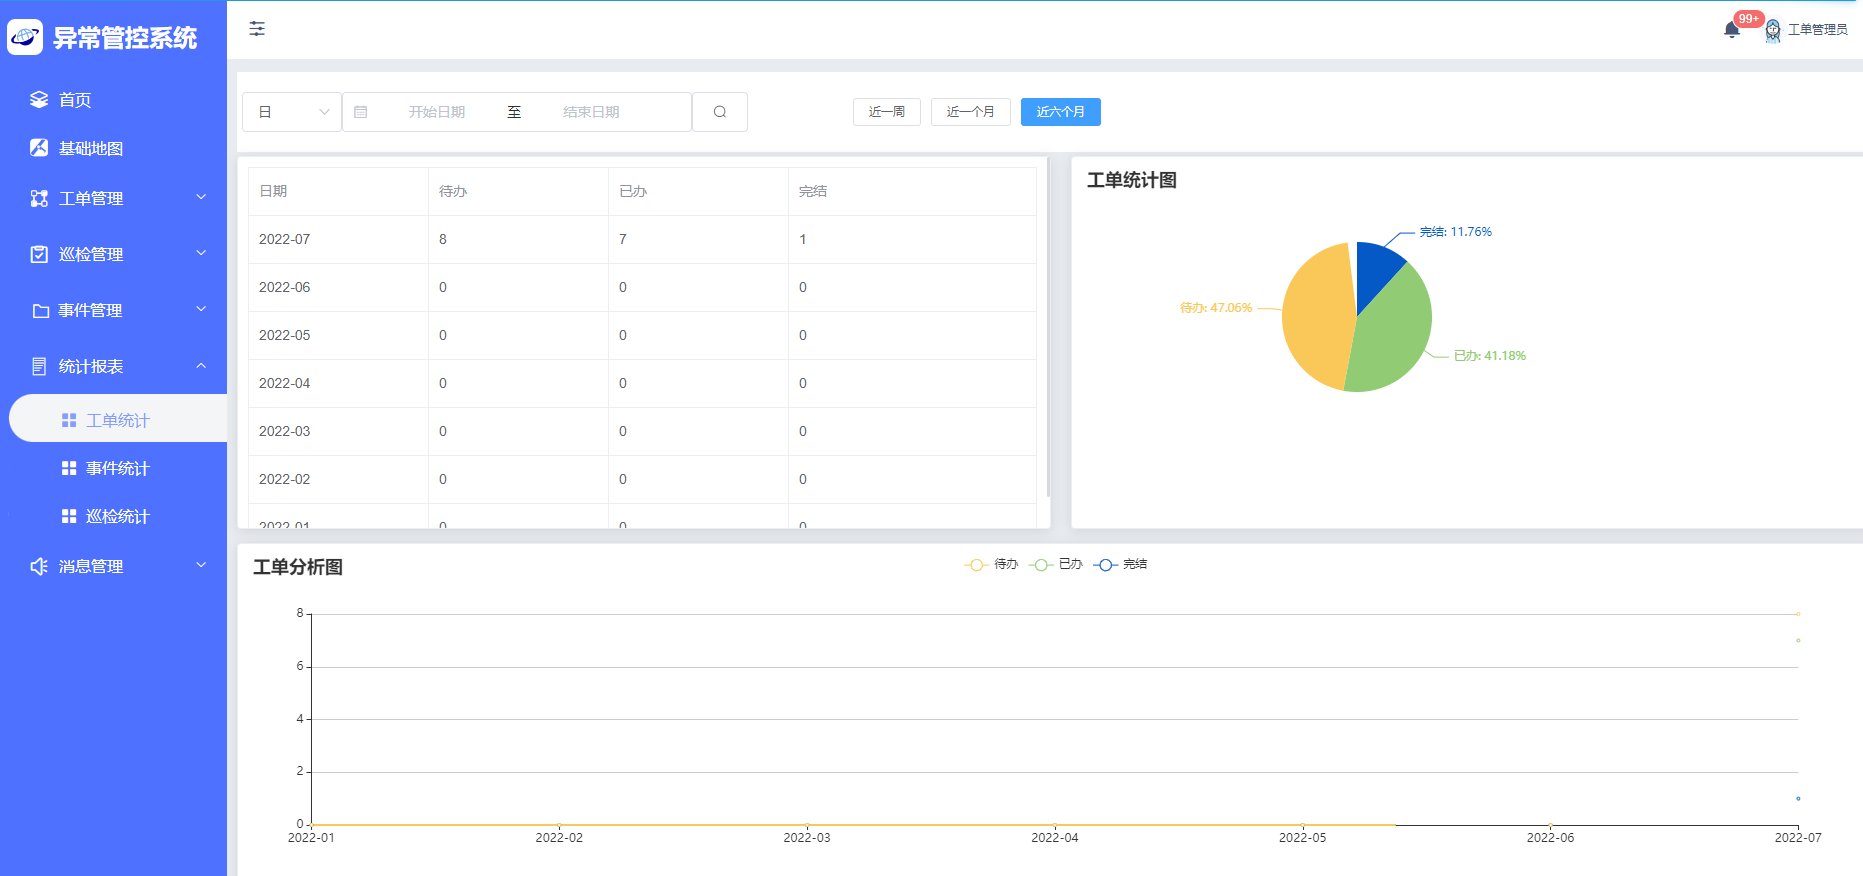Click the 统计报表 document icon
This screenshot has width=1863, height=876.
point(39,366)
